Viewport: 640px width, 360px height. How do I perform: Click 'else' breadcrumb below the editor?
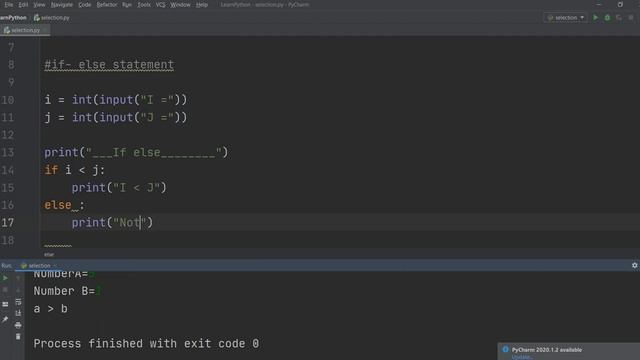[49, 254]
